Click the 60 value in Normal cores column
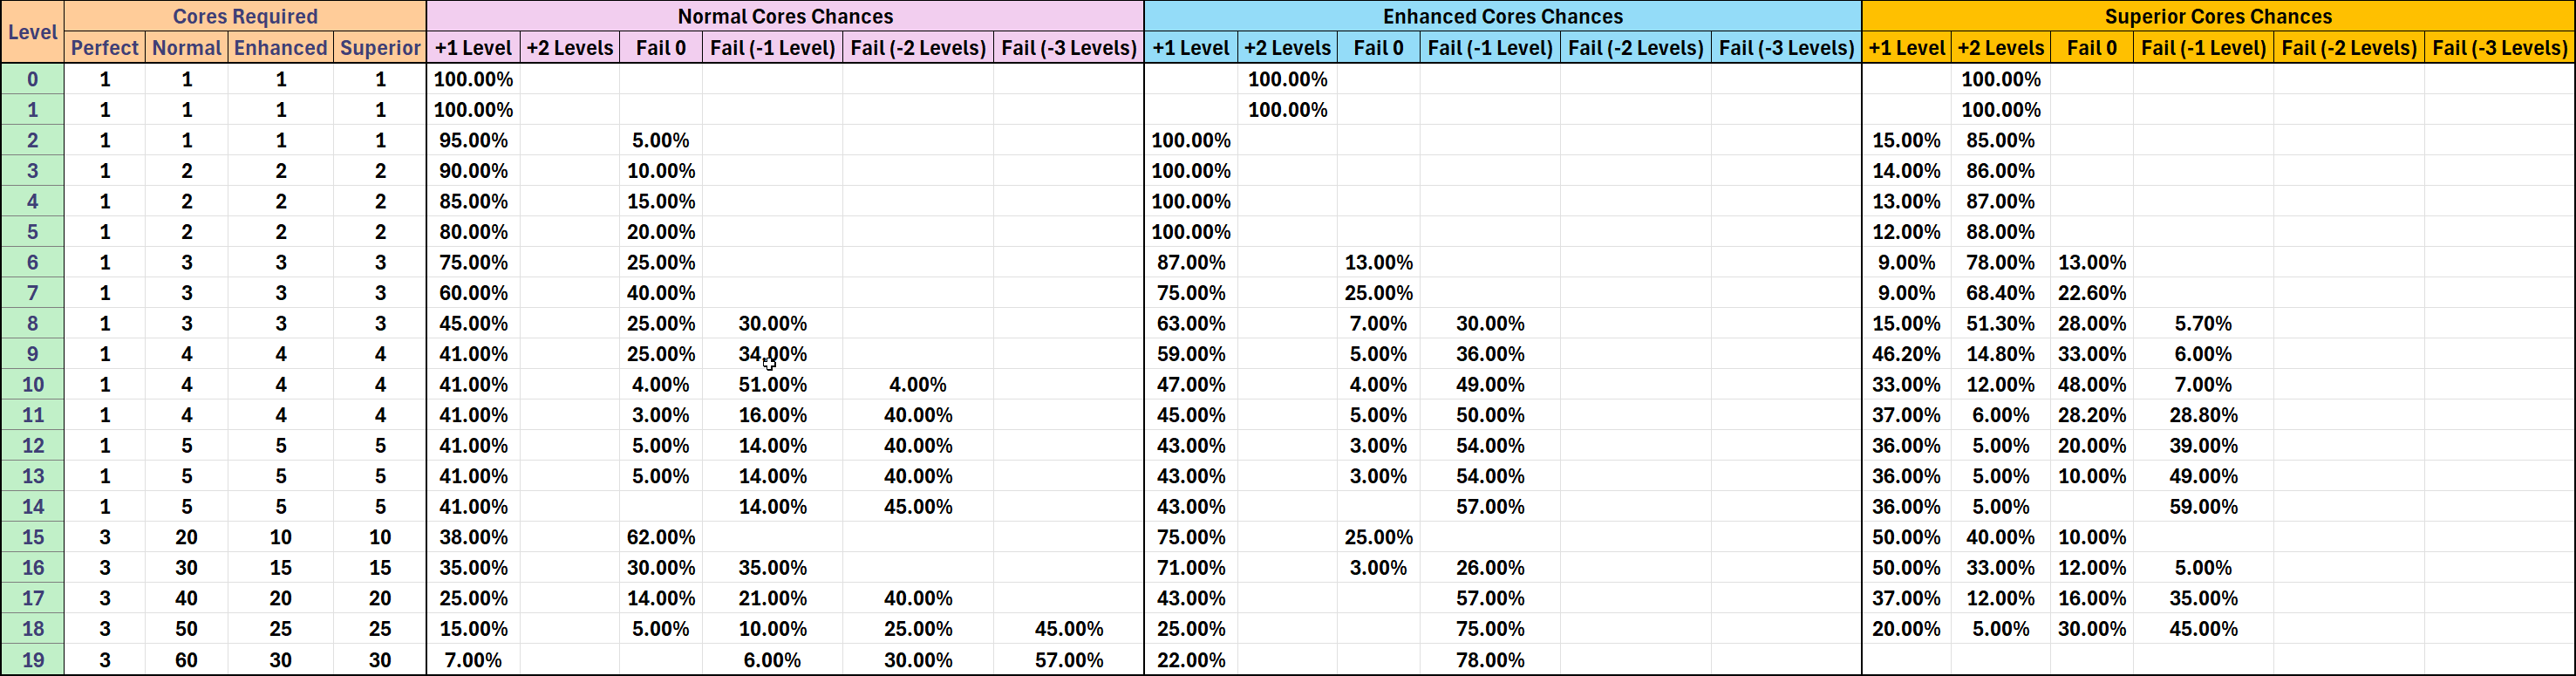The image size is (2576, 676). tap(186, 660)
